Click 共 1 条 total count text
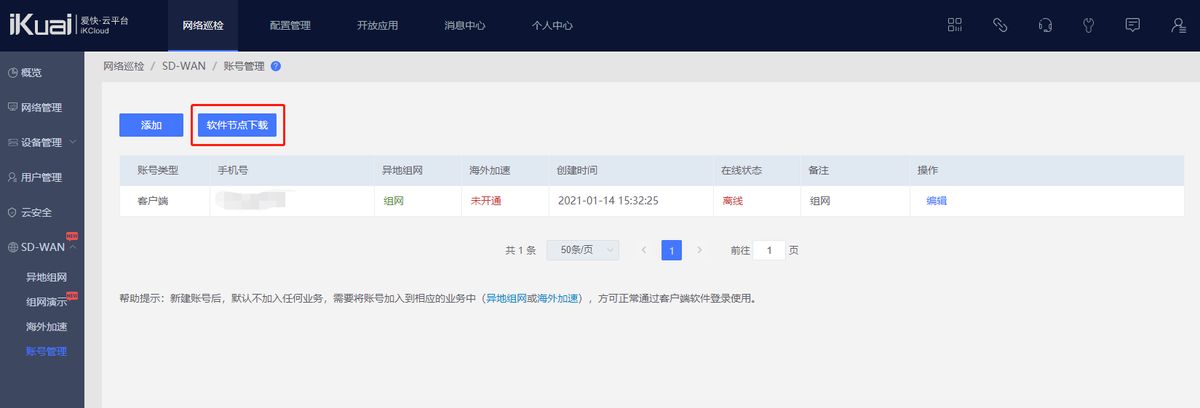1200x408 pixels. point(521,250)
